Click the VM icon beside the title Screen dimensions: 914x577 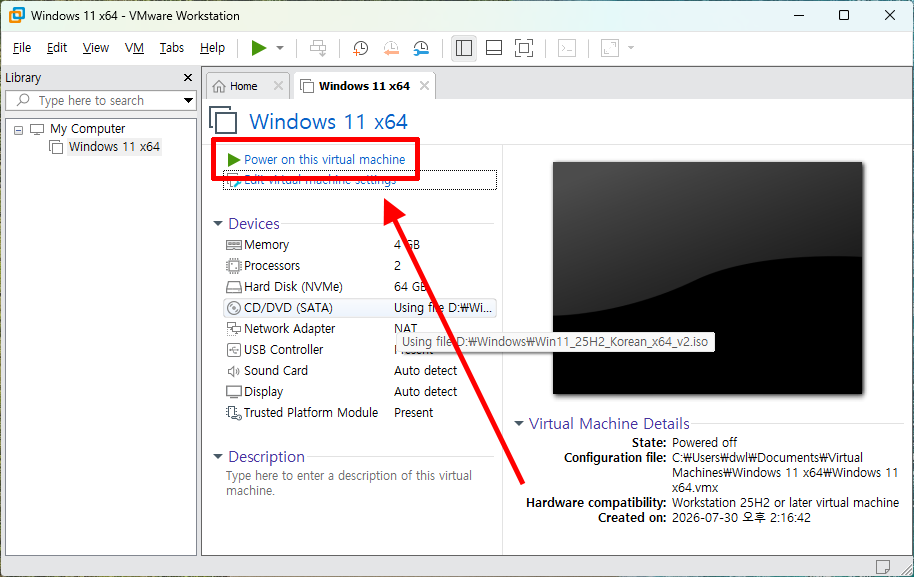coord(223,120)
